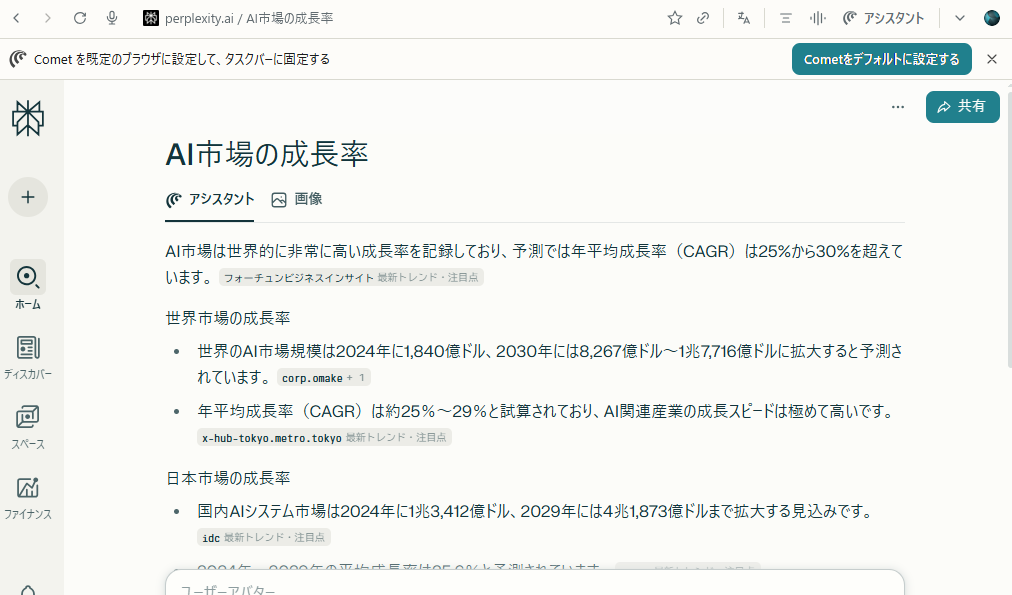Click the 共有 share button
Viewport: 1012px width, 595px height.
coord(962,107)
